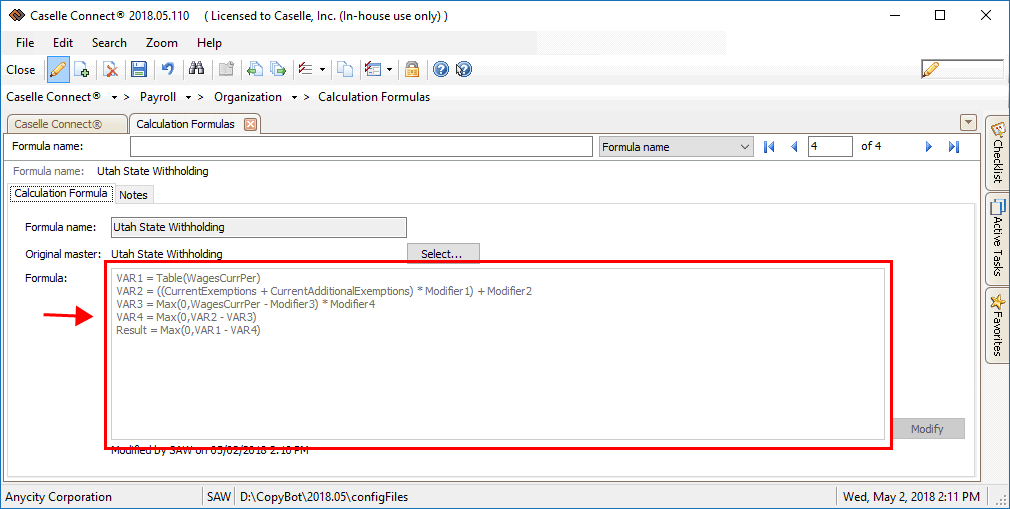Click the copy pages icon
The image size is (1010, 509).
[345, 69]
